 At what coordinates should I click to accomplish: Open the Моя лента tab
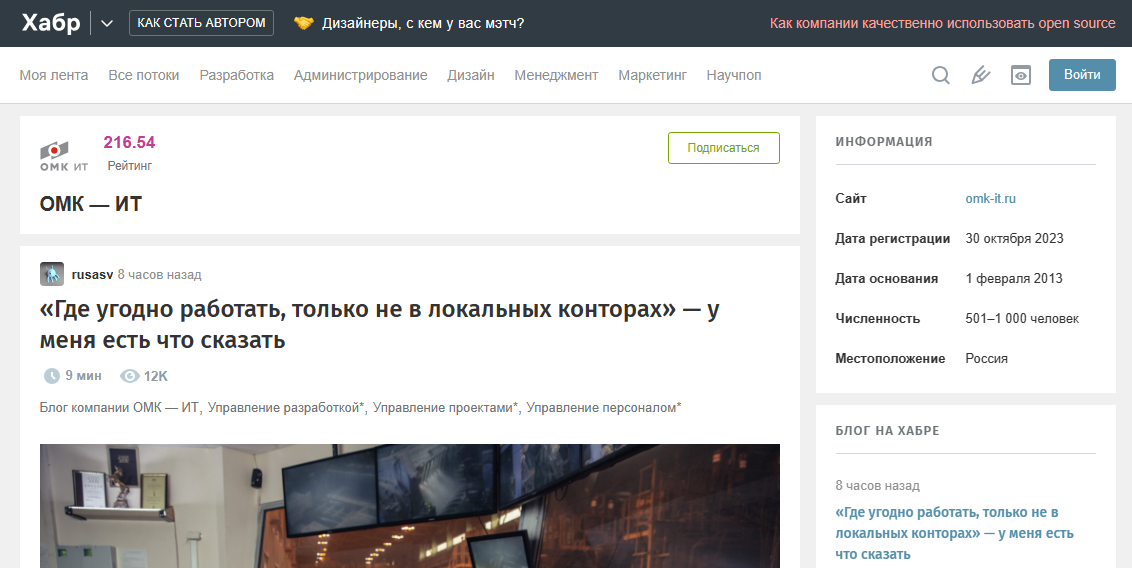pos(54,75)
